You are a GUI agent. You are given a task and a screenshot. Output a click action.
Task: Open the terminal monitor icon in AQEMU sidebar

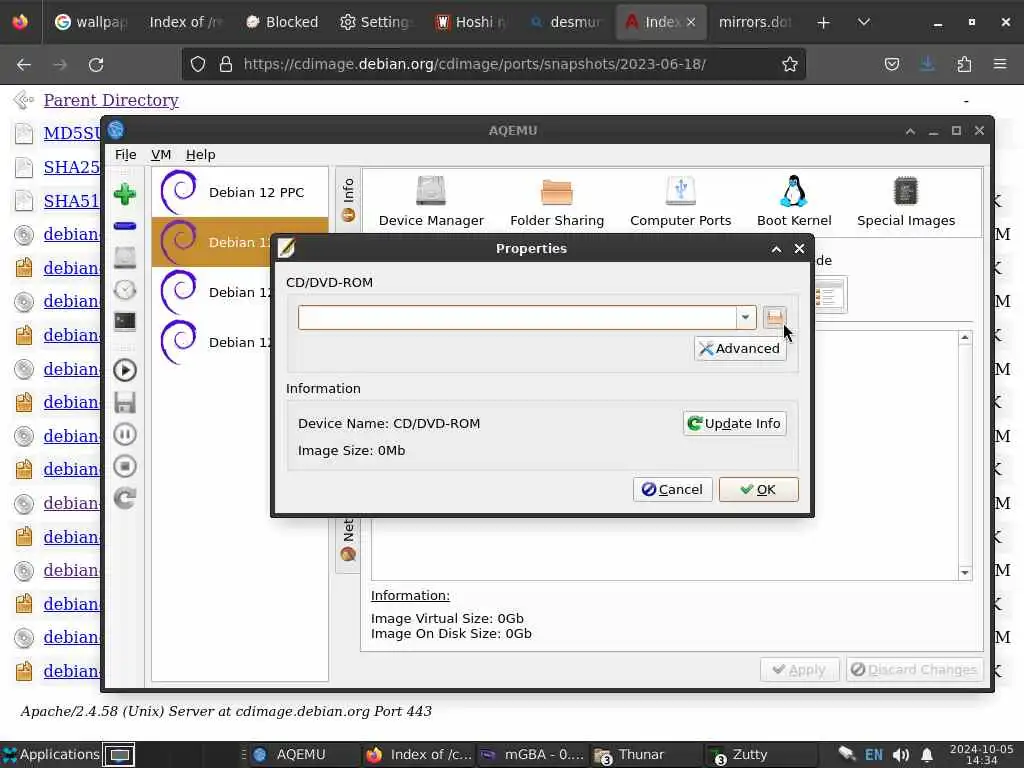coord(125,321)
